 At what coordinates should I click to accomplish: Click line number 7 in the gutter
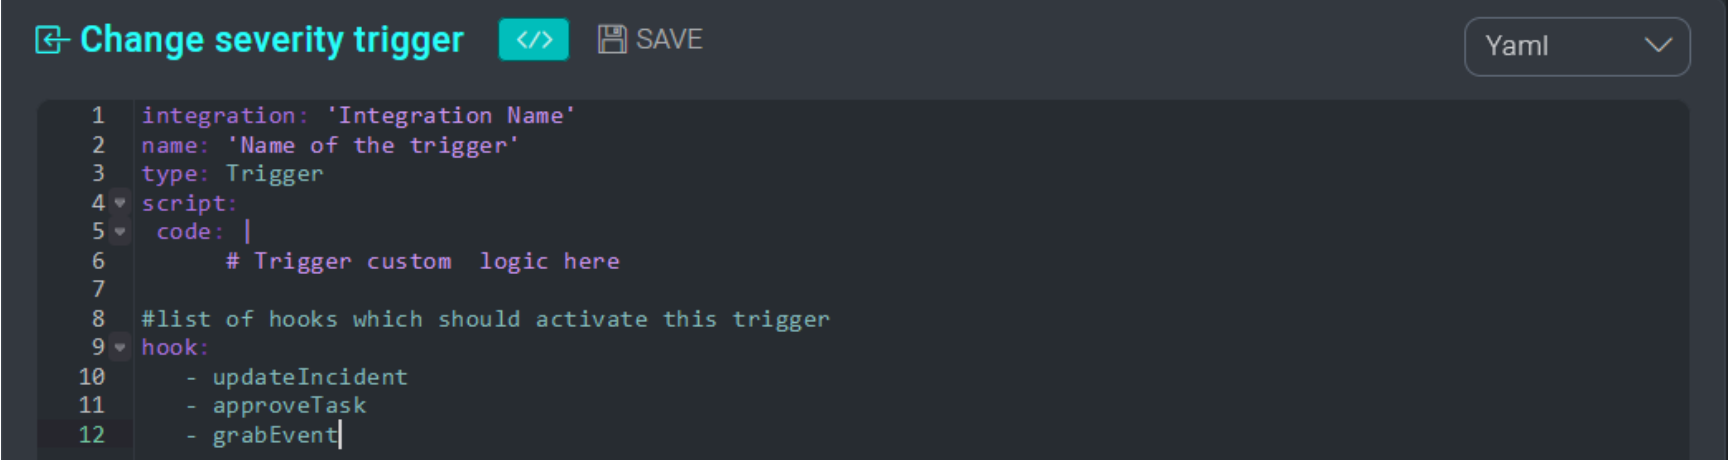tap(98, 290)
